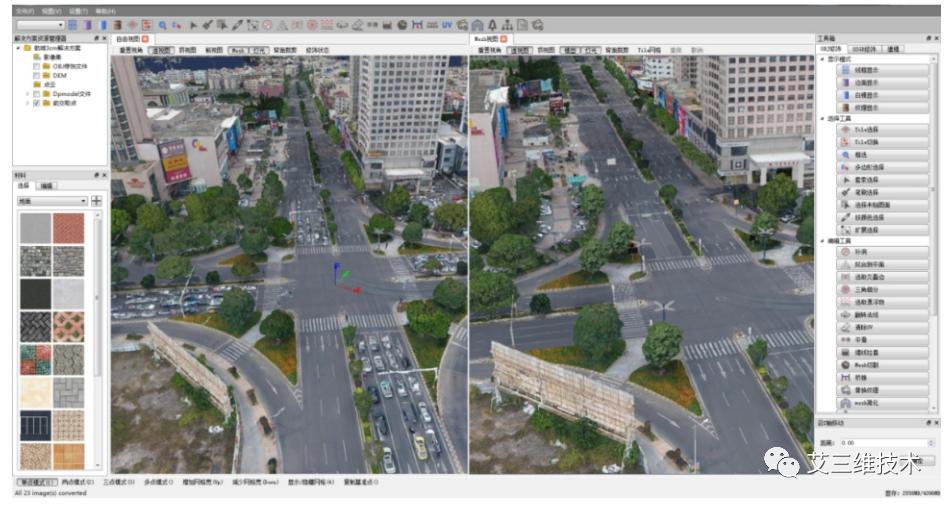Click the magnifier zoom icon in toolbar
Image resolution: width=952 pixels, height=505 pixels.
click(x=163, y=24)
